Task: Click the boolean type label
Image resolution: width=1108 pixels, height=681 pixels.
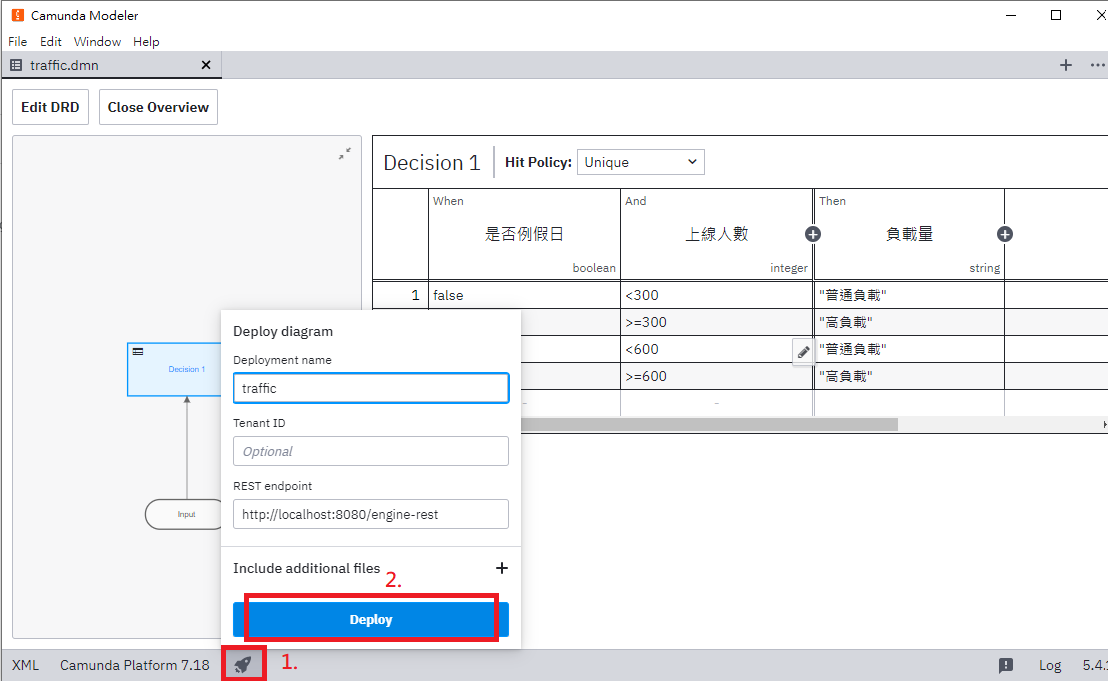Action: click(594, 268)
